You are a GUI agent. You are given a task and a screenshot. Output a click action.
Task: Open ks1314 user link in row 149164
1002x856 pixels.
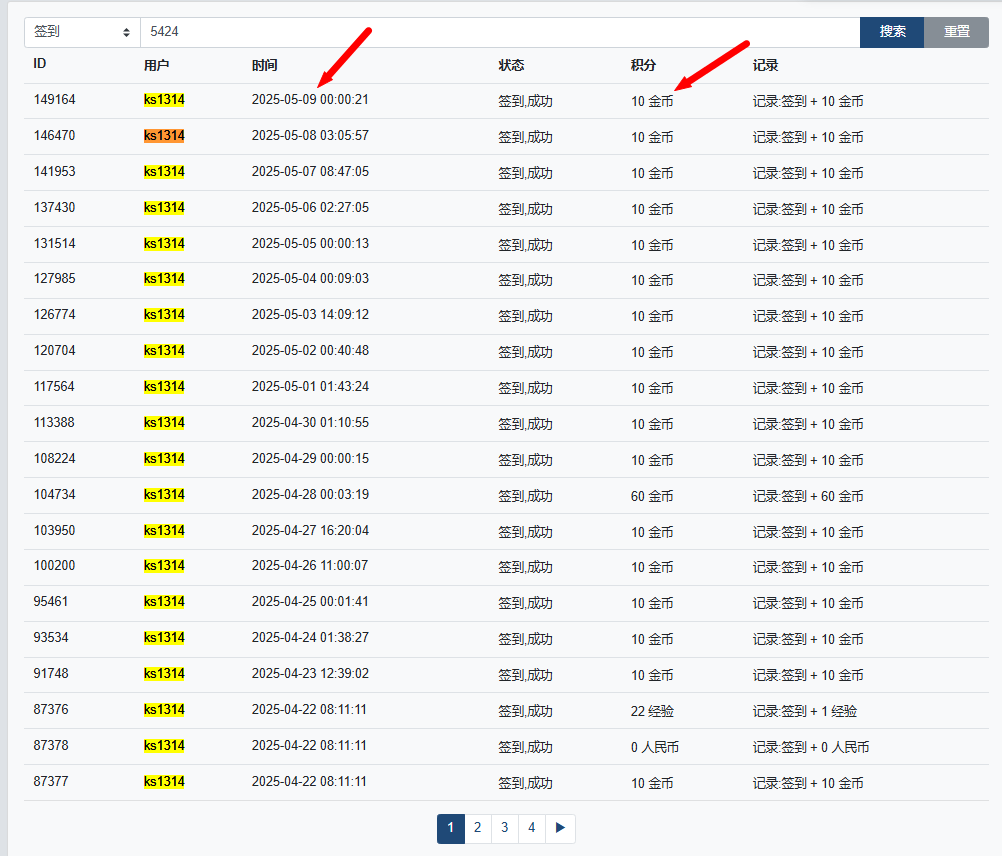(x=164, y=100)
